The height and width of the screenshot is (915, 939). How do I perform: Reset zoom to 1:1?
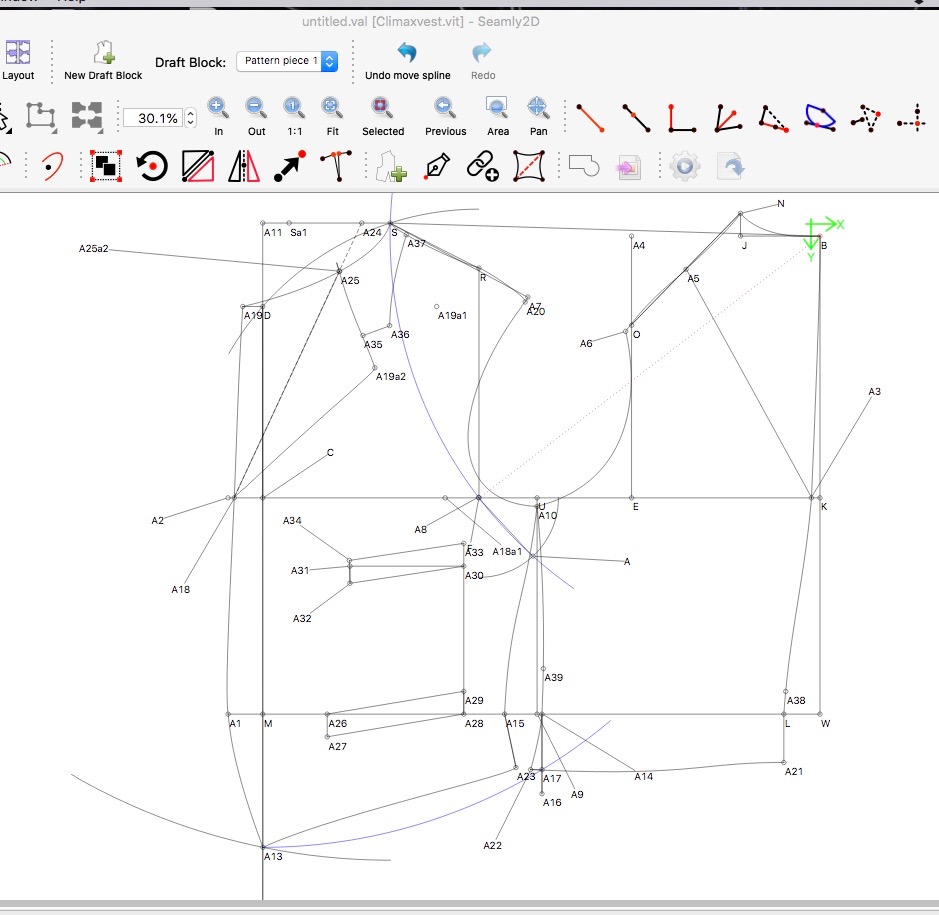tap(293, 108)
